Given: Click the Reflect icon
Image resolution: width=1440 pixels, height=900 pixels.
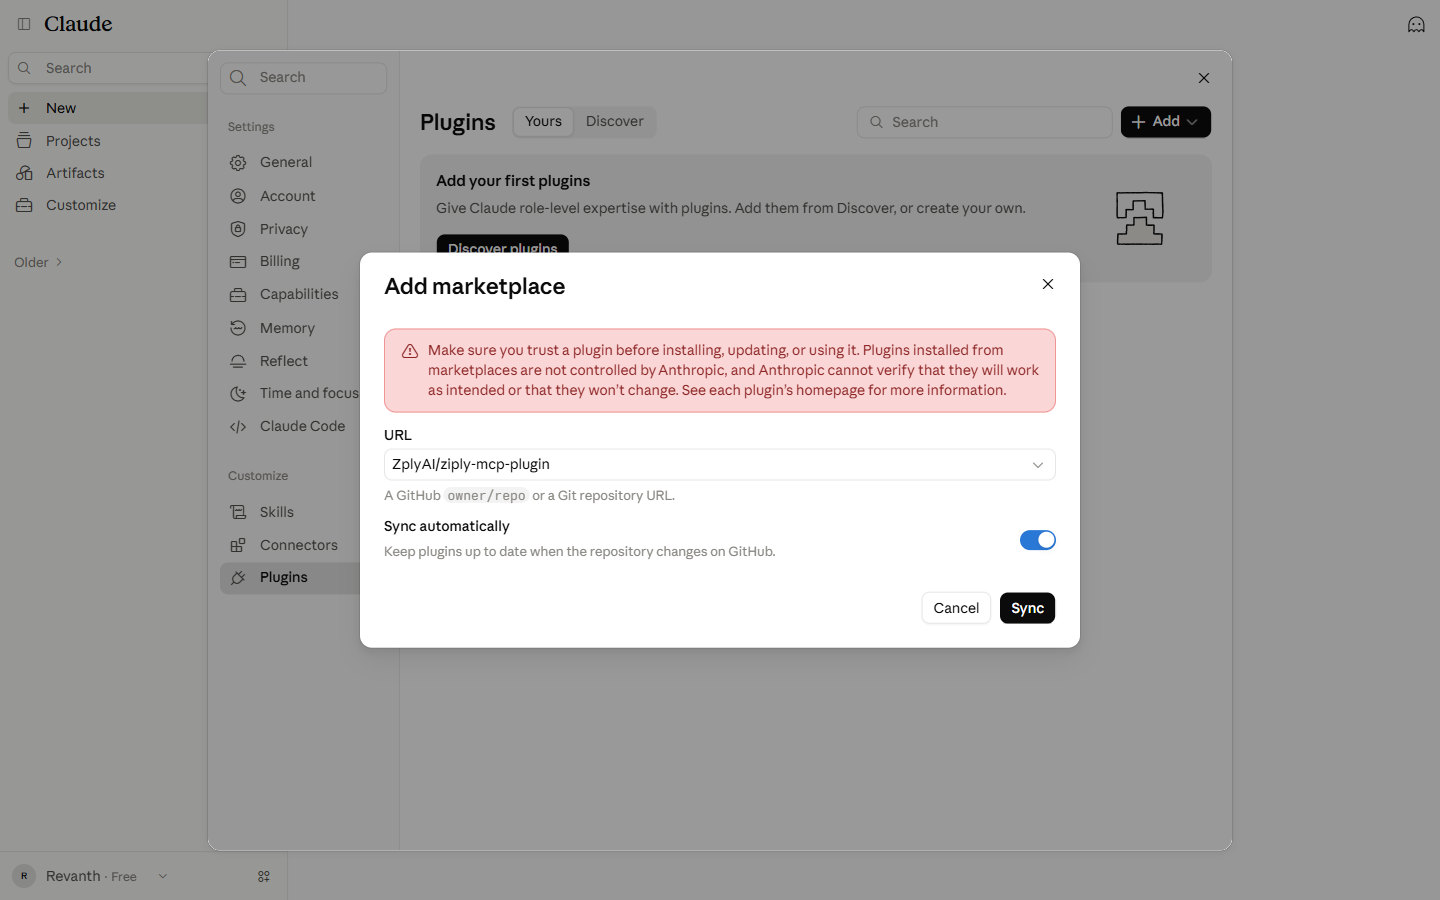Looking at the screenshot, I should [x=238, y=361].
